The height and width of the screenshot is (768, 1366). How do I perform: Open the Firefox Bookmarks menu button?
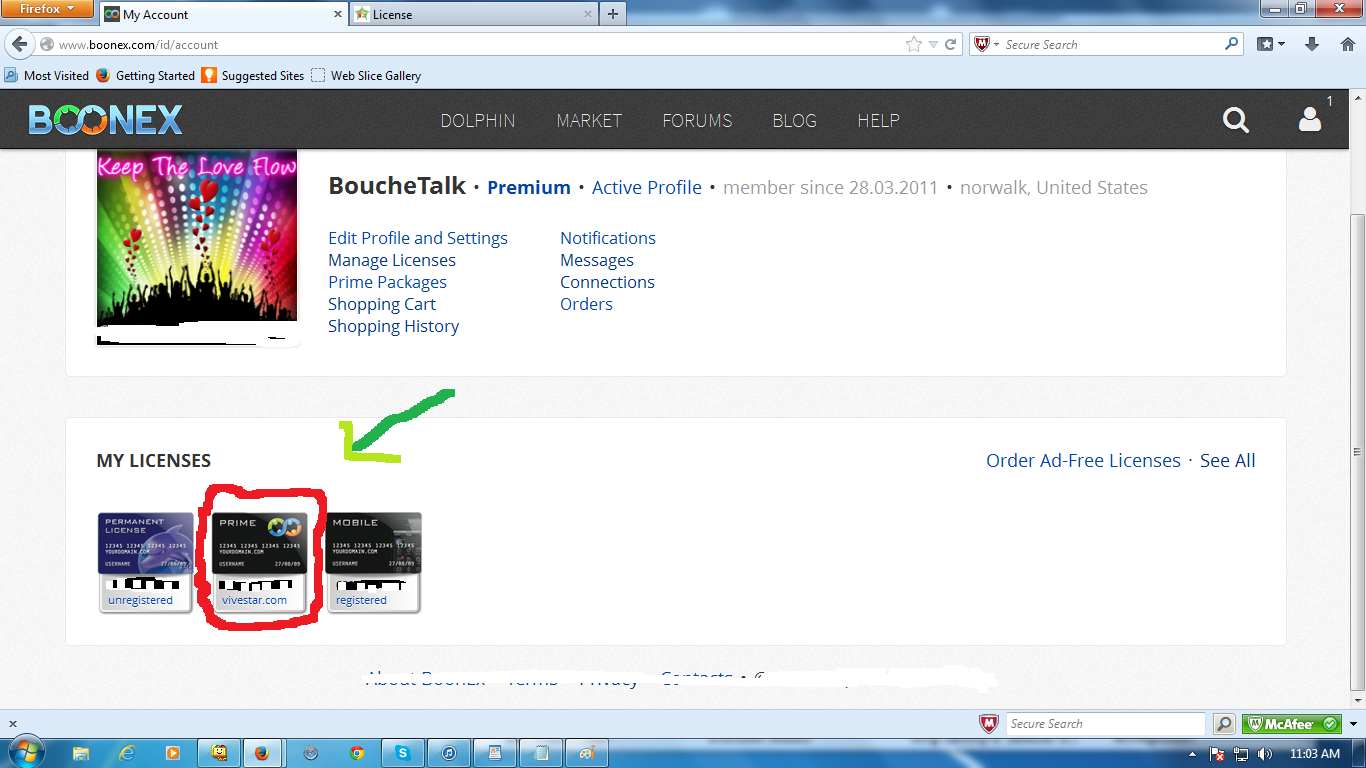tap(1270, 44)
